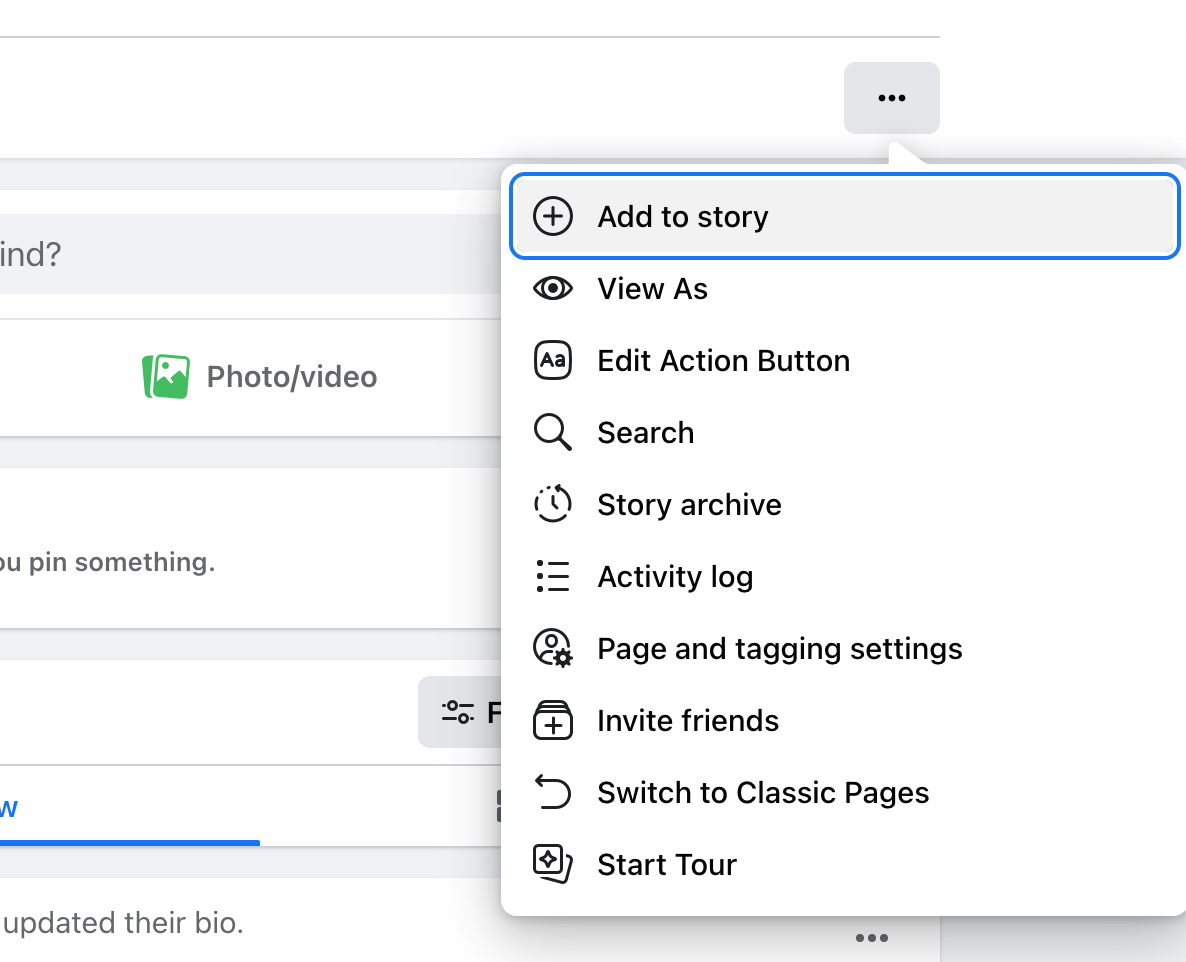Viewport: 1186px width, 962px height.
Task: Collapse the three-dot page options menu
Action: (x=891, y=98)
